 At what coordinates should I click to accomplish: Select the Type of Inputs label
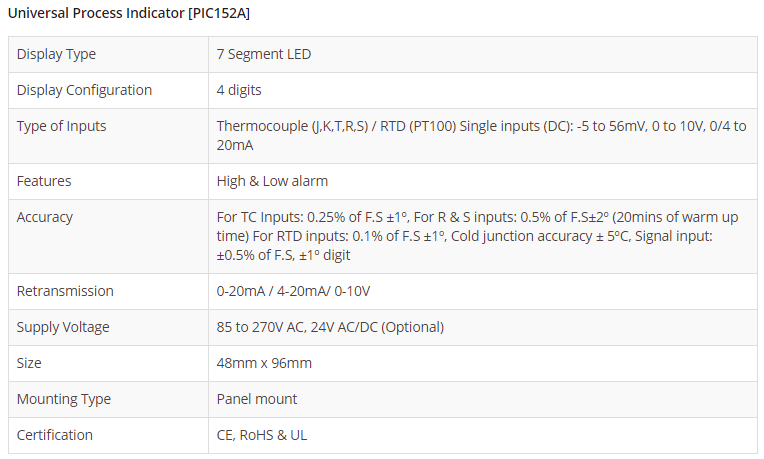click(61, 126)
